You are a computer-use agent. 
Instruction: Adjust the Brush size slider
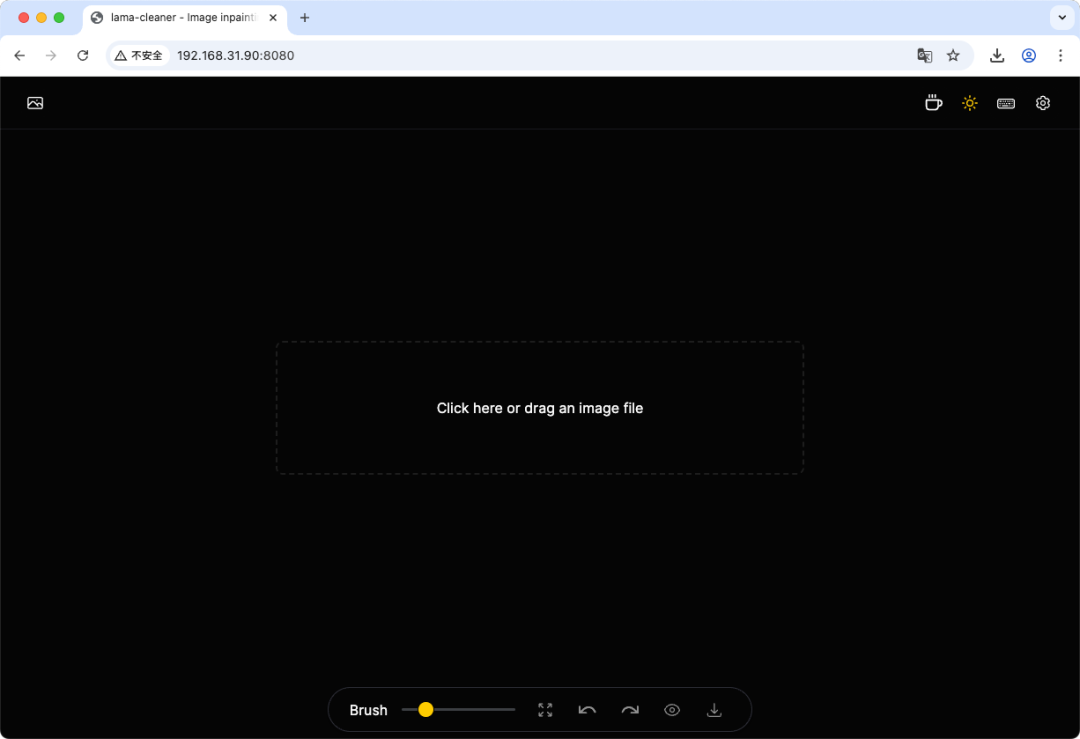426,709
